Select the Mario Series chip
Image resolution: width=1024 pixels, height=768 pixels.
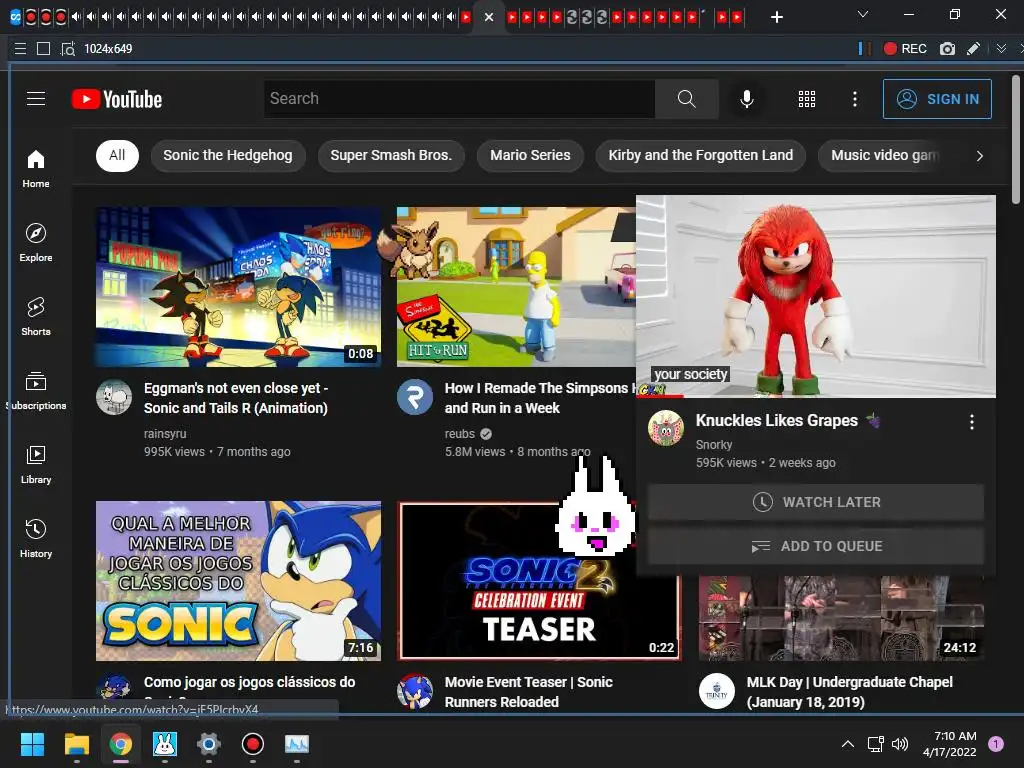530,155
